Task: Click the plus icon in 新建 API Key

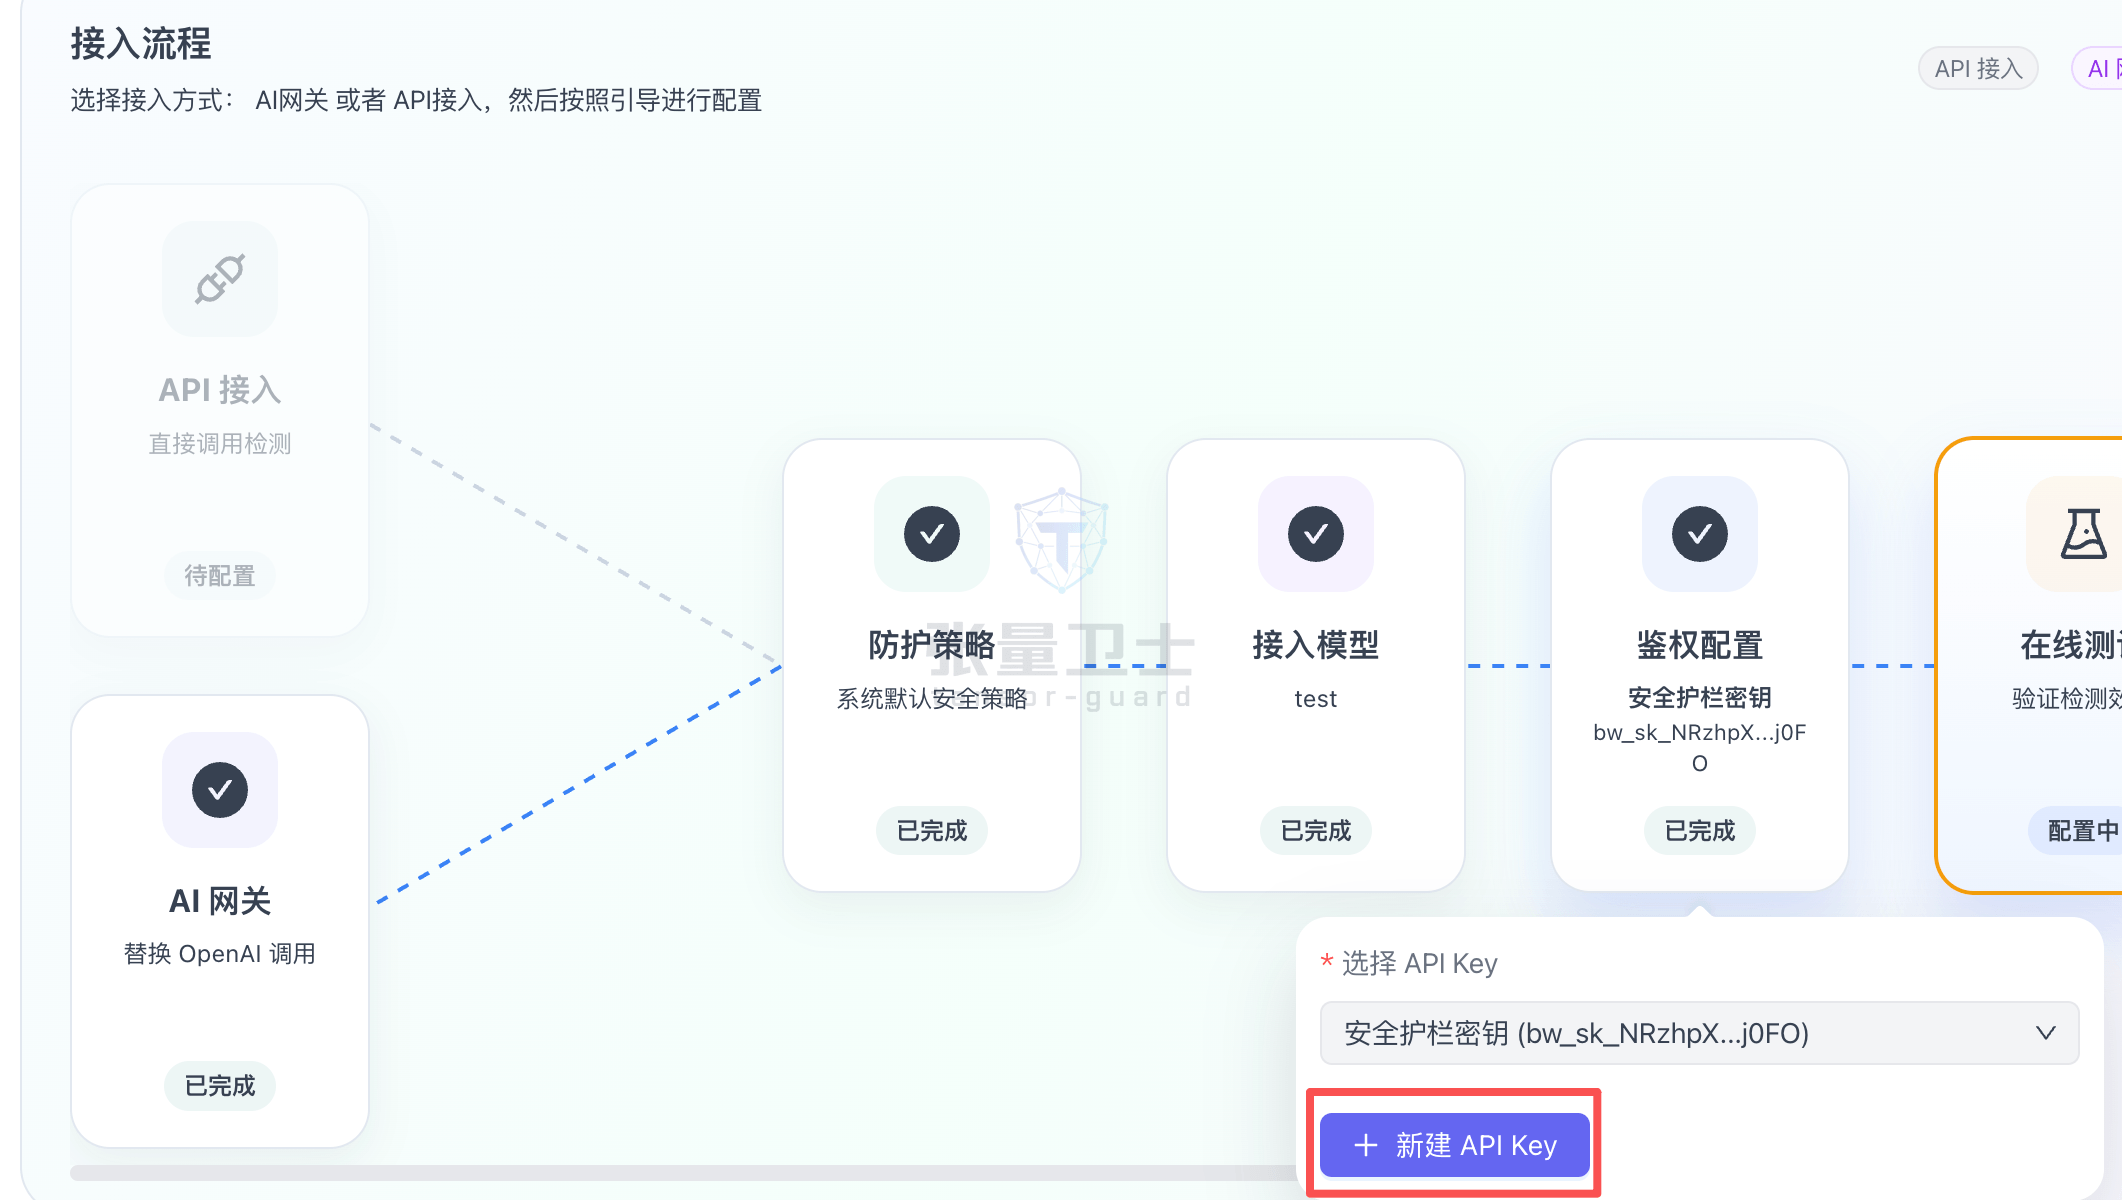Action: point(1366,1145)
